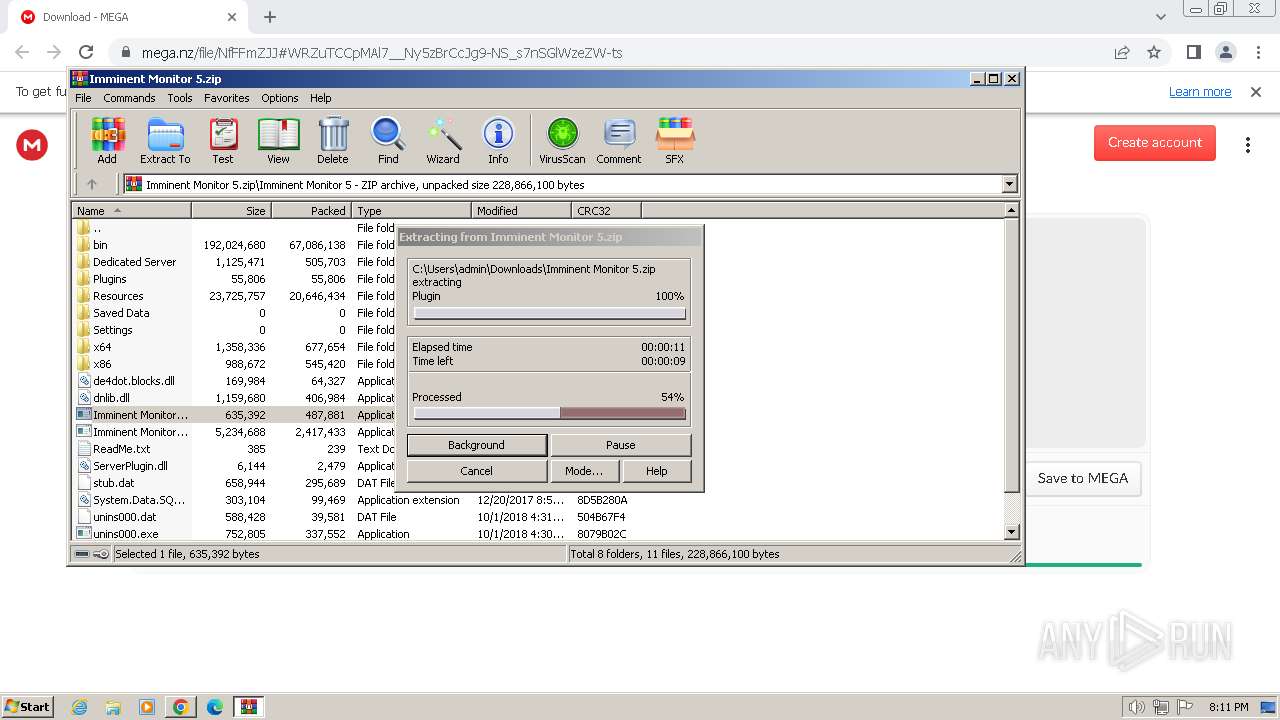Screen dimensions: 1280x720
Task: Click the SFX toolbar icon
Action: point(675,140)
